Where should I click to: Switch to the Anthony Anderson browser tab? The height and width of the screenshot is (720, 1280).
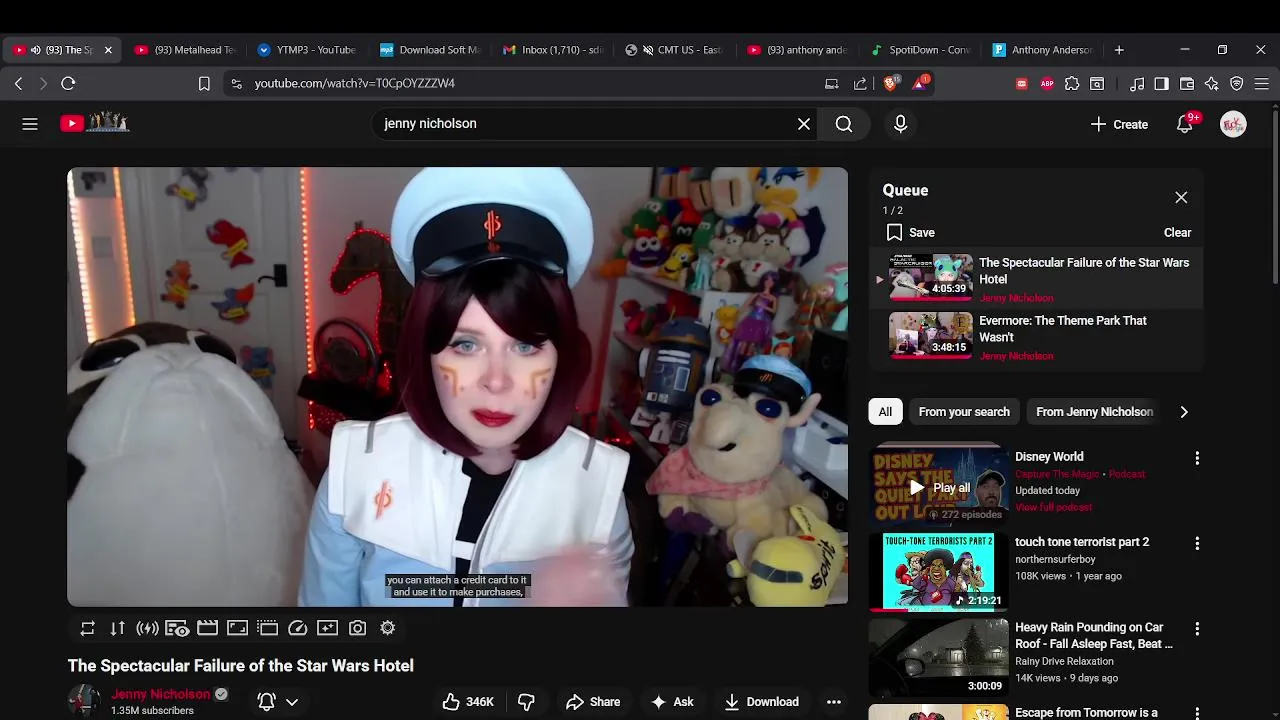coord(1043,50)
